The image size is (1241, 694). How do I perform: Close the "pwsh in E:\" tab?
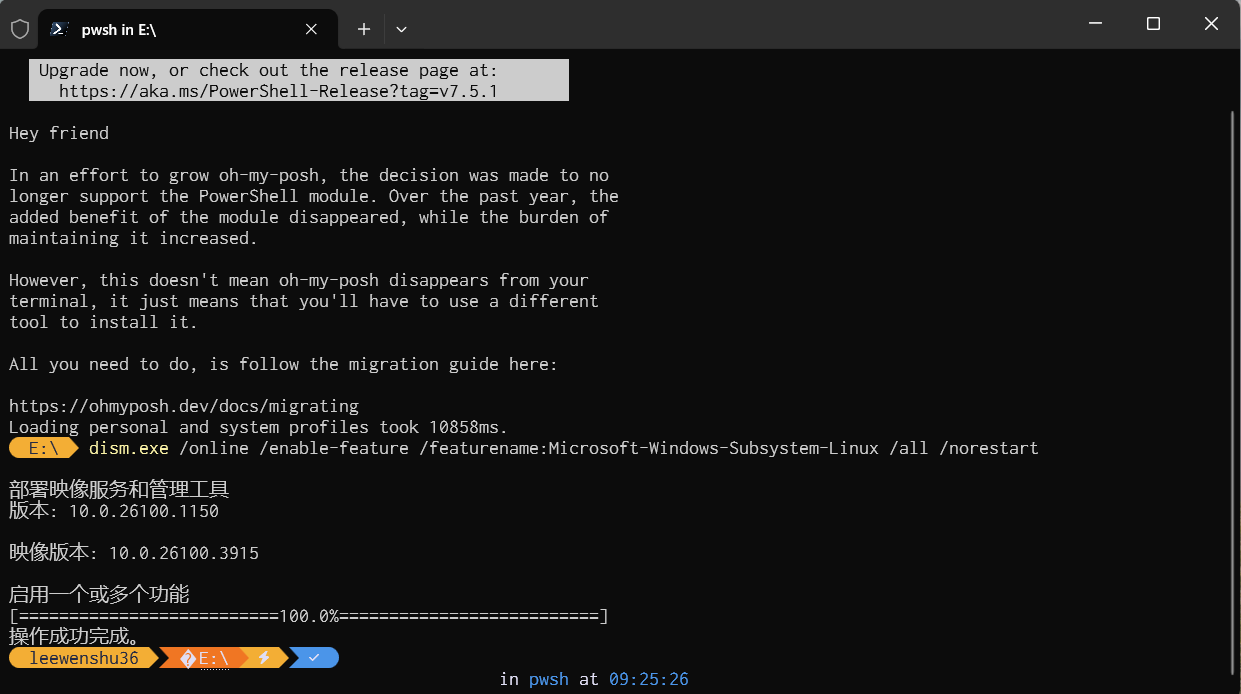pyautogui.click(x=311, y=29)
